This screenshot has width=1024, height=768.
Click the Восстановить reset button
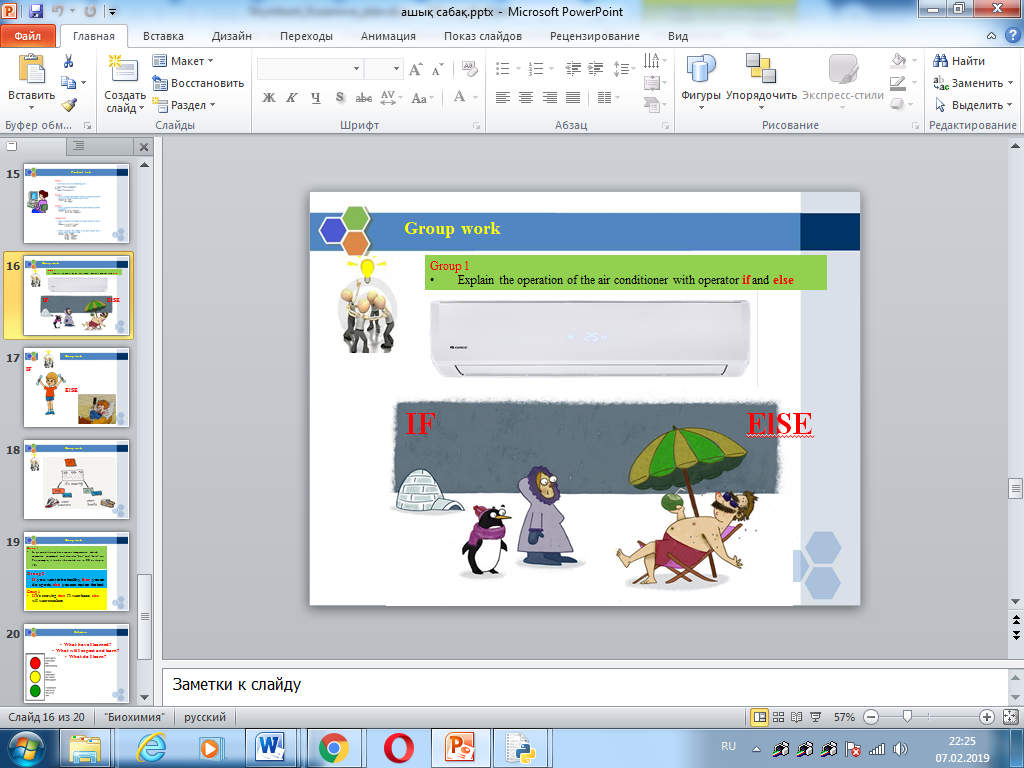pos(198,83)
